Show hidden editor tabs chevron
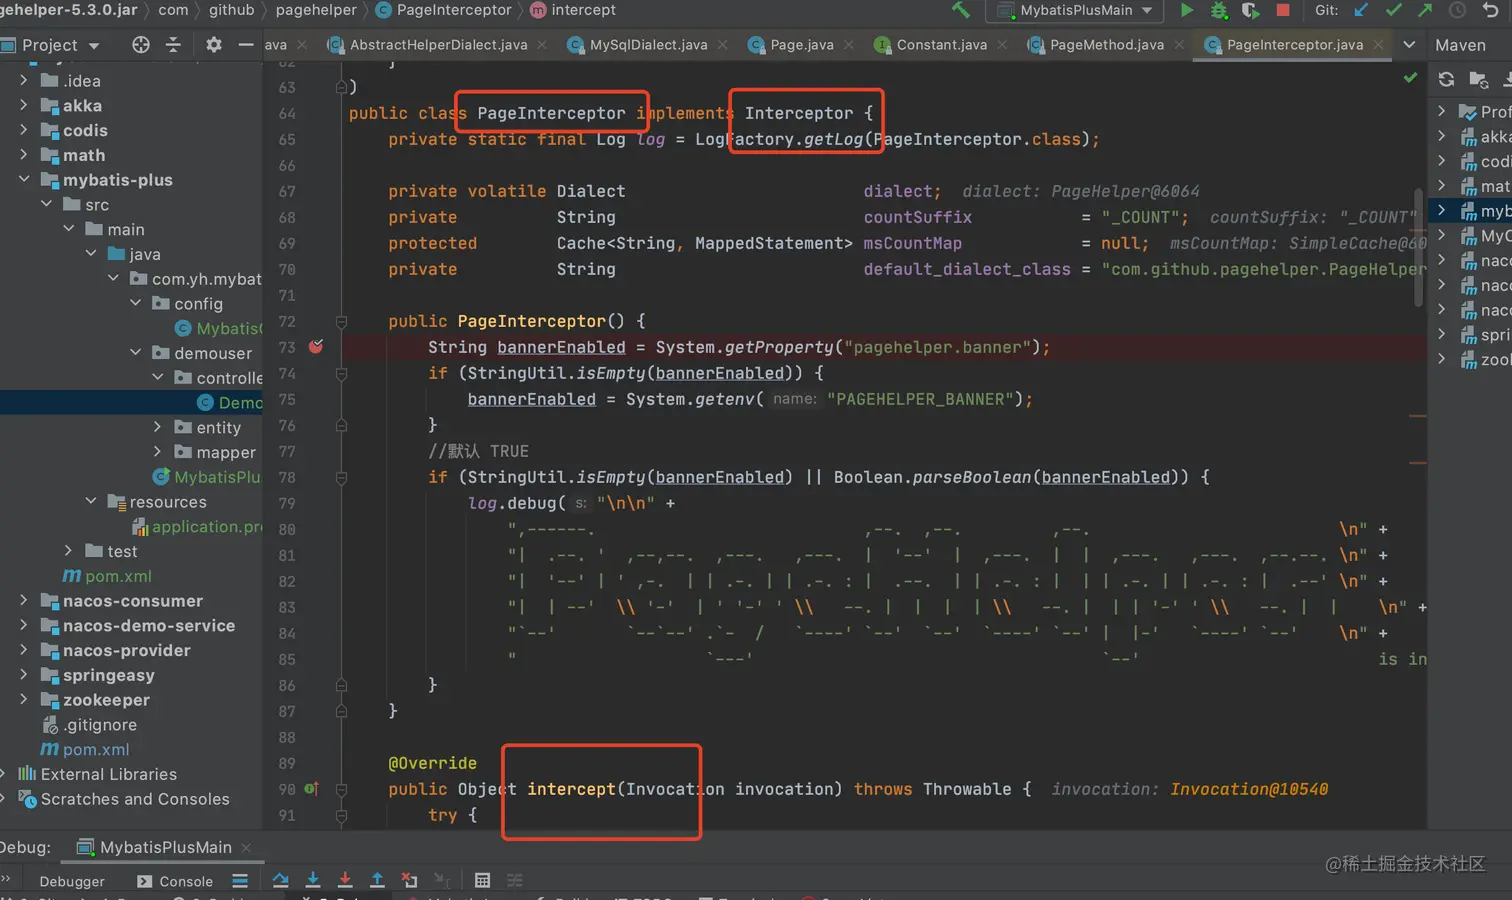The width and height of the screenshot is (1512, 900). point(1409,45)
